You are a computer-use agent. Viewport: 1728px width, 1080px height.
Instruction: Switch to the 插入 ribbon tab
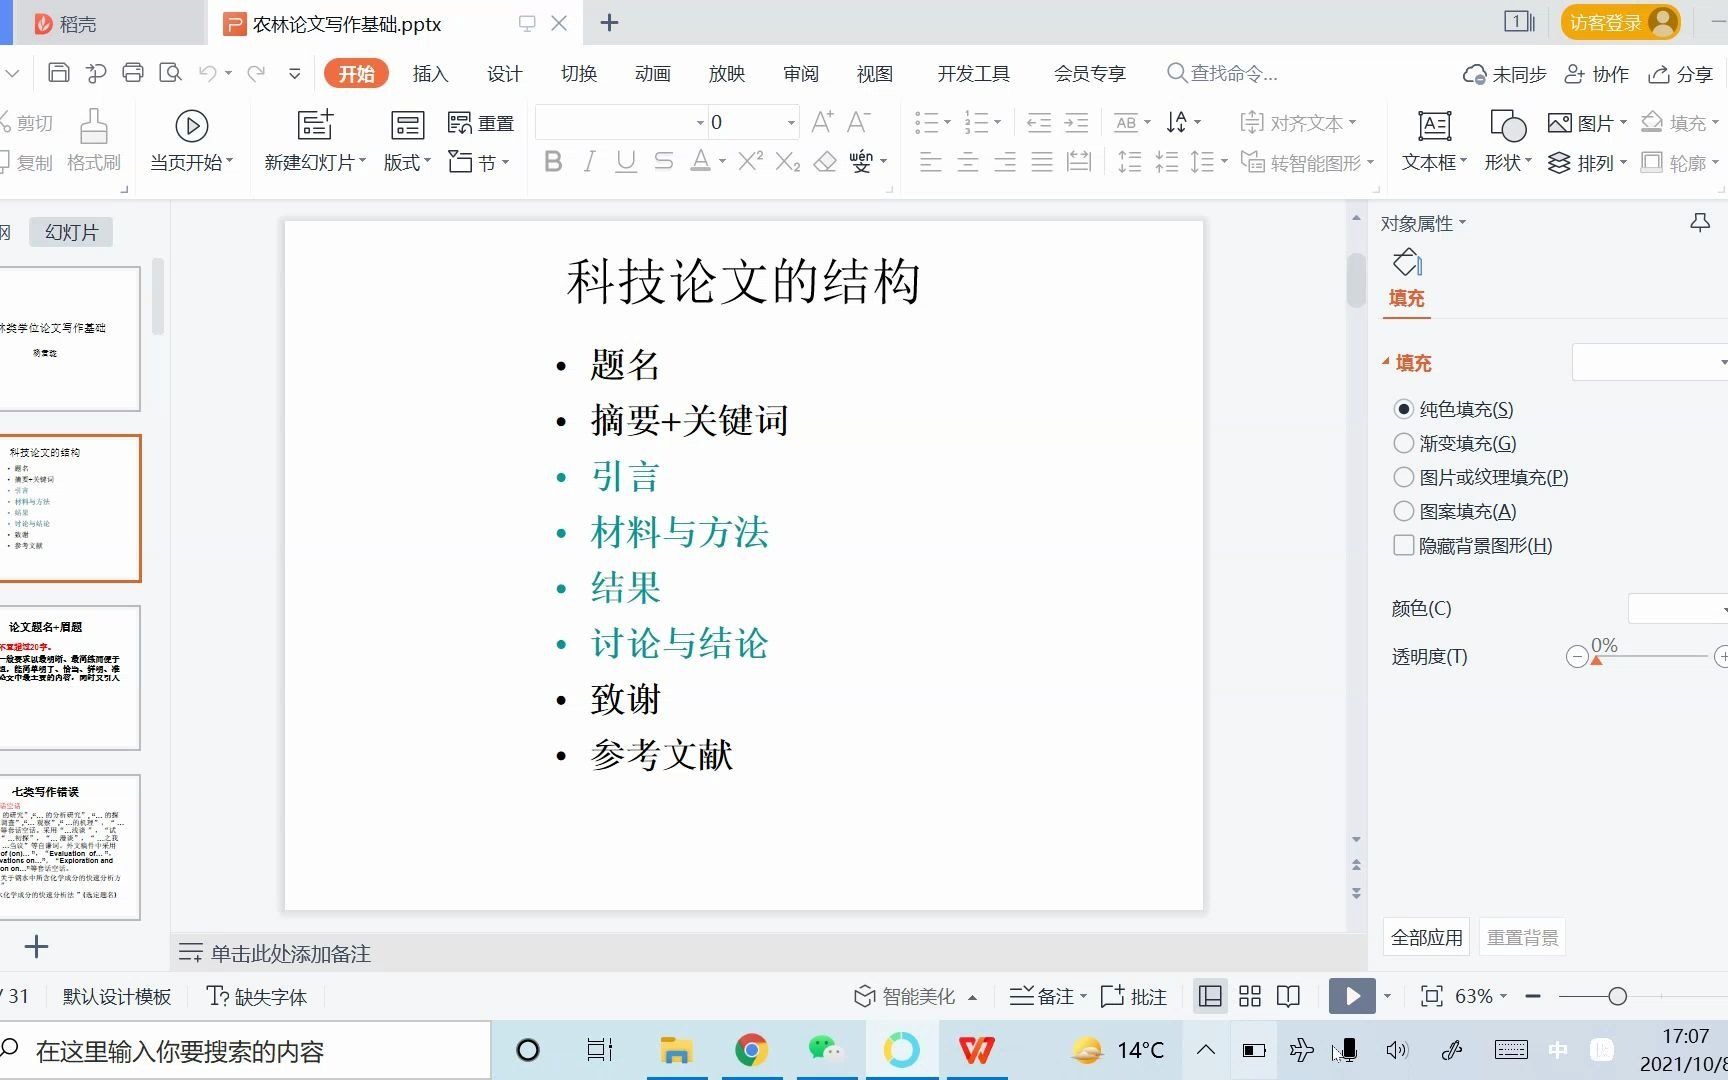429,73
